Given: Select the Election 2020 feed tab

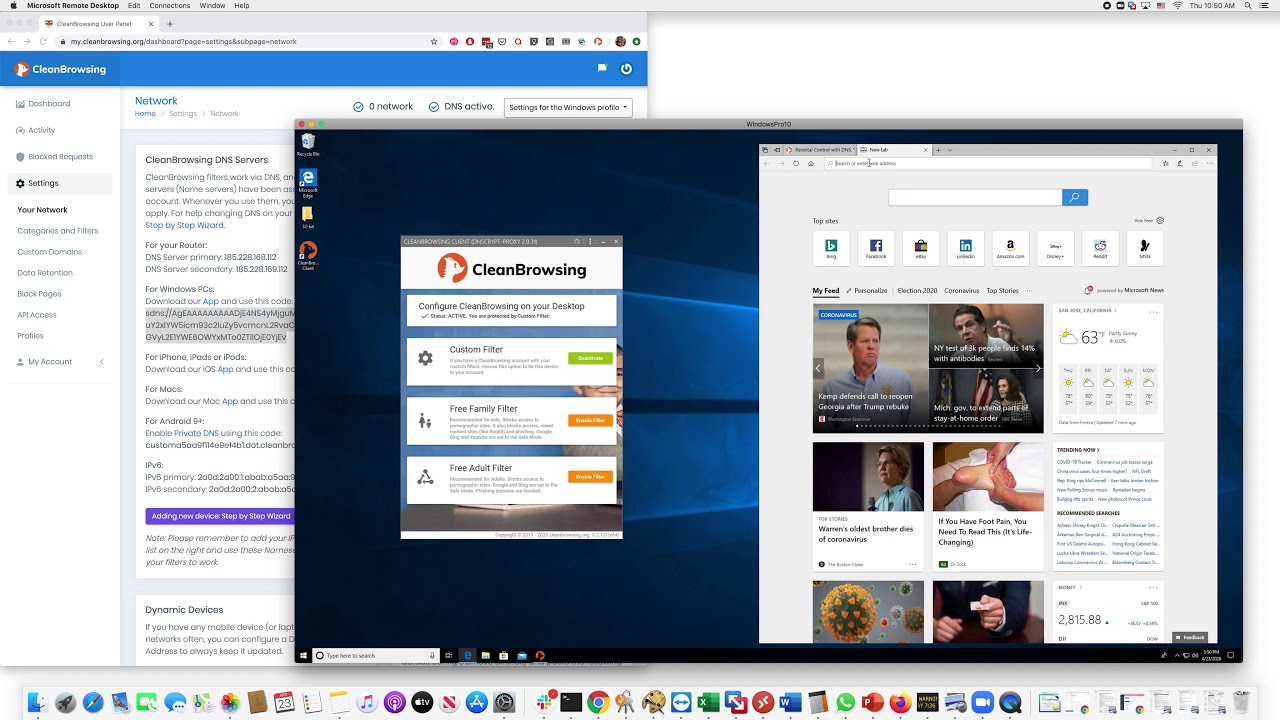Looking at the screenshot, I should click(917, 291).
